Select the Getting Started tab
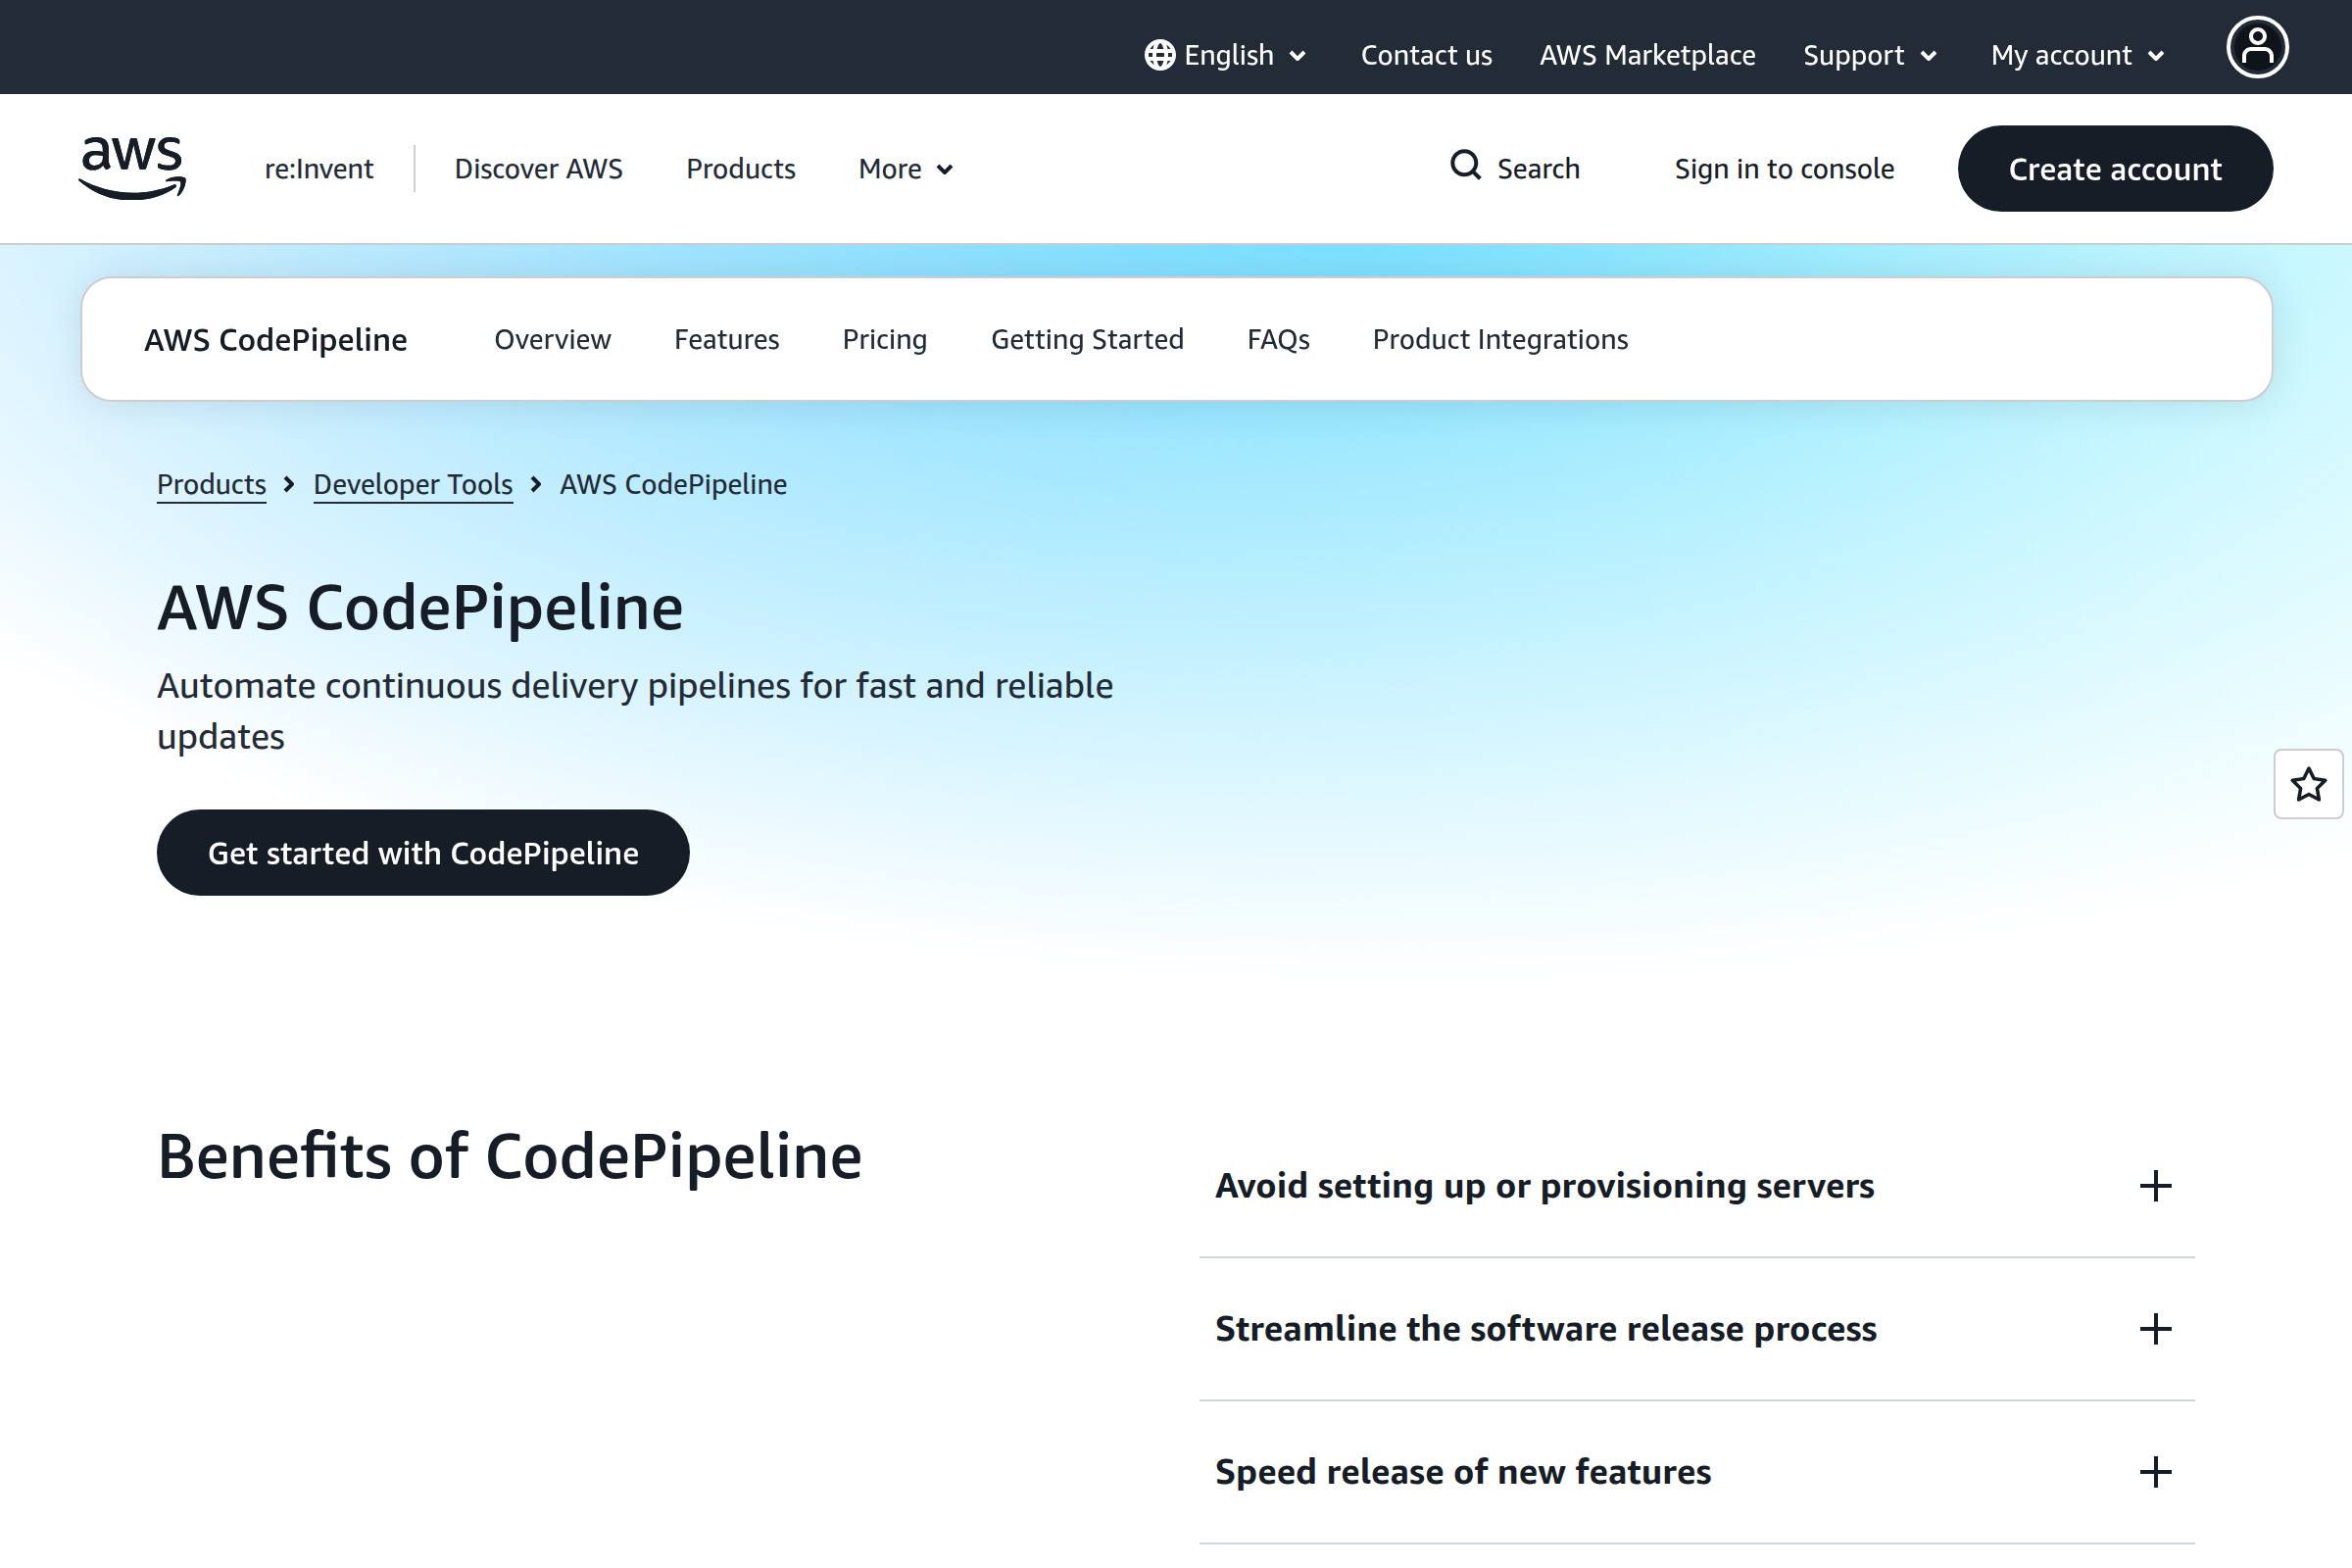This screenshot has height=1568, width=2352. [x=1087, y=340]
